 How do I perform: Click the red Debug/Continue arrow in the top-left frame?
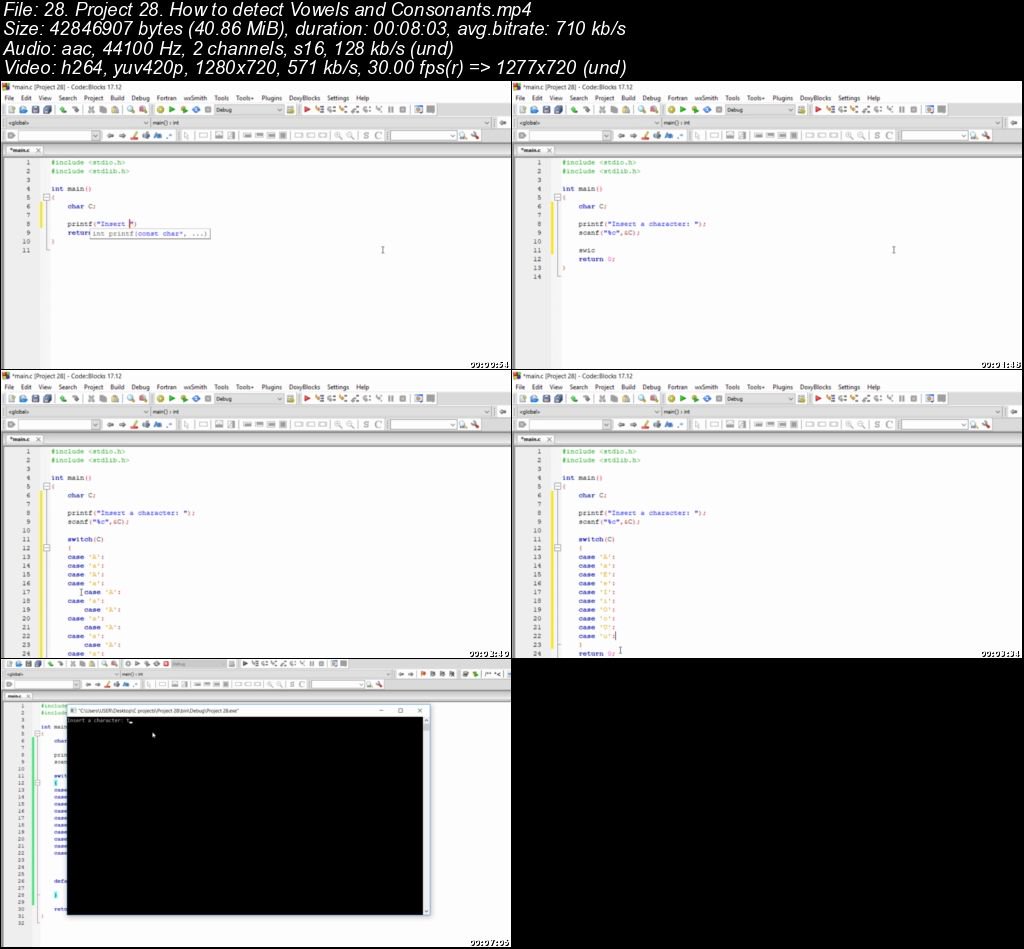(x=307, y=109)
